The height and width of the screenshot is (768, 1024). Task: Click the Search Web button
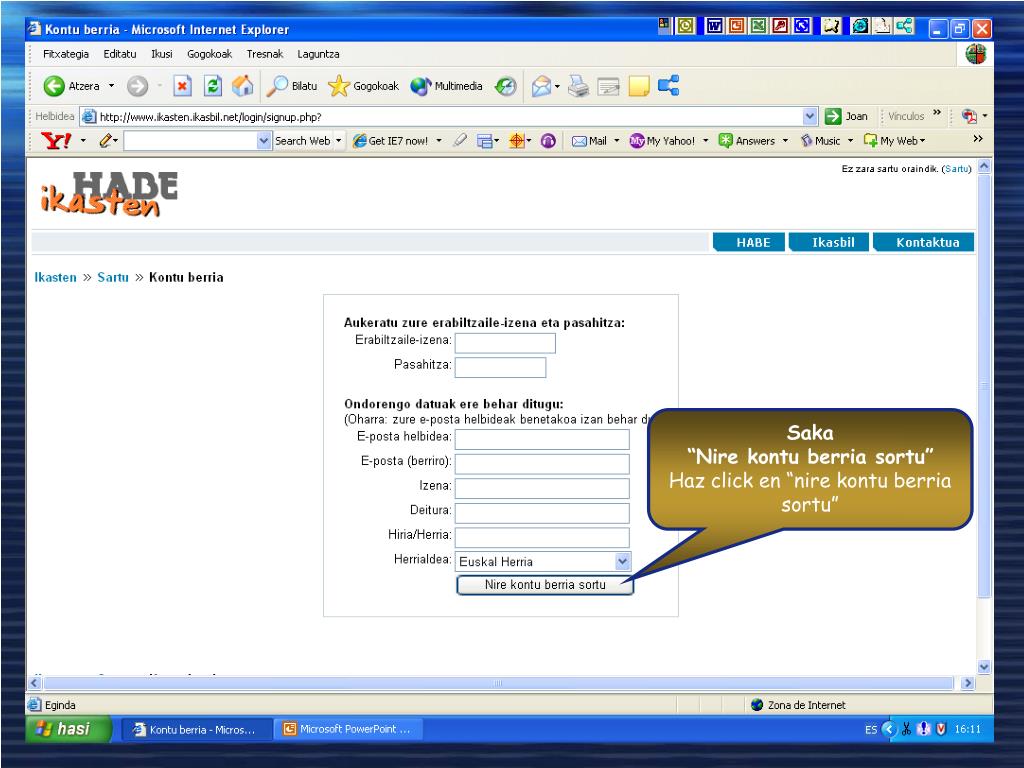302,140
